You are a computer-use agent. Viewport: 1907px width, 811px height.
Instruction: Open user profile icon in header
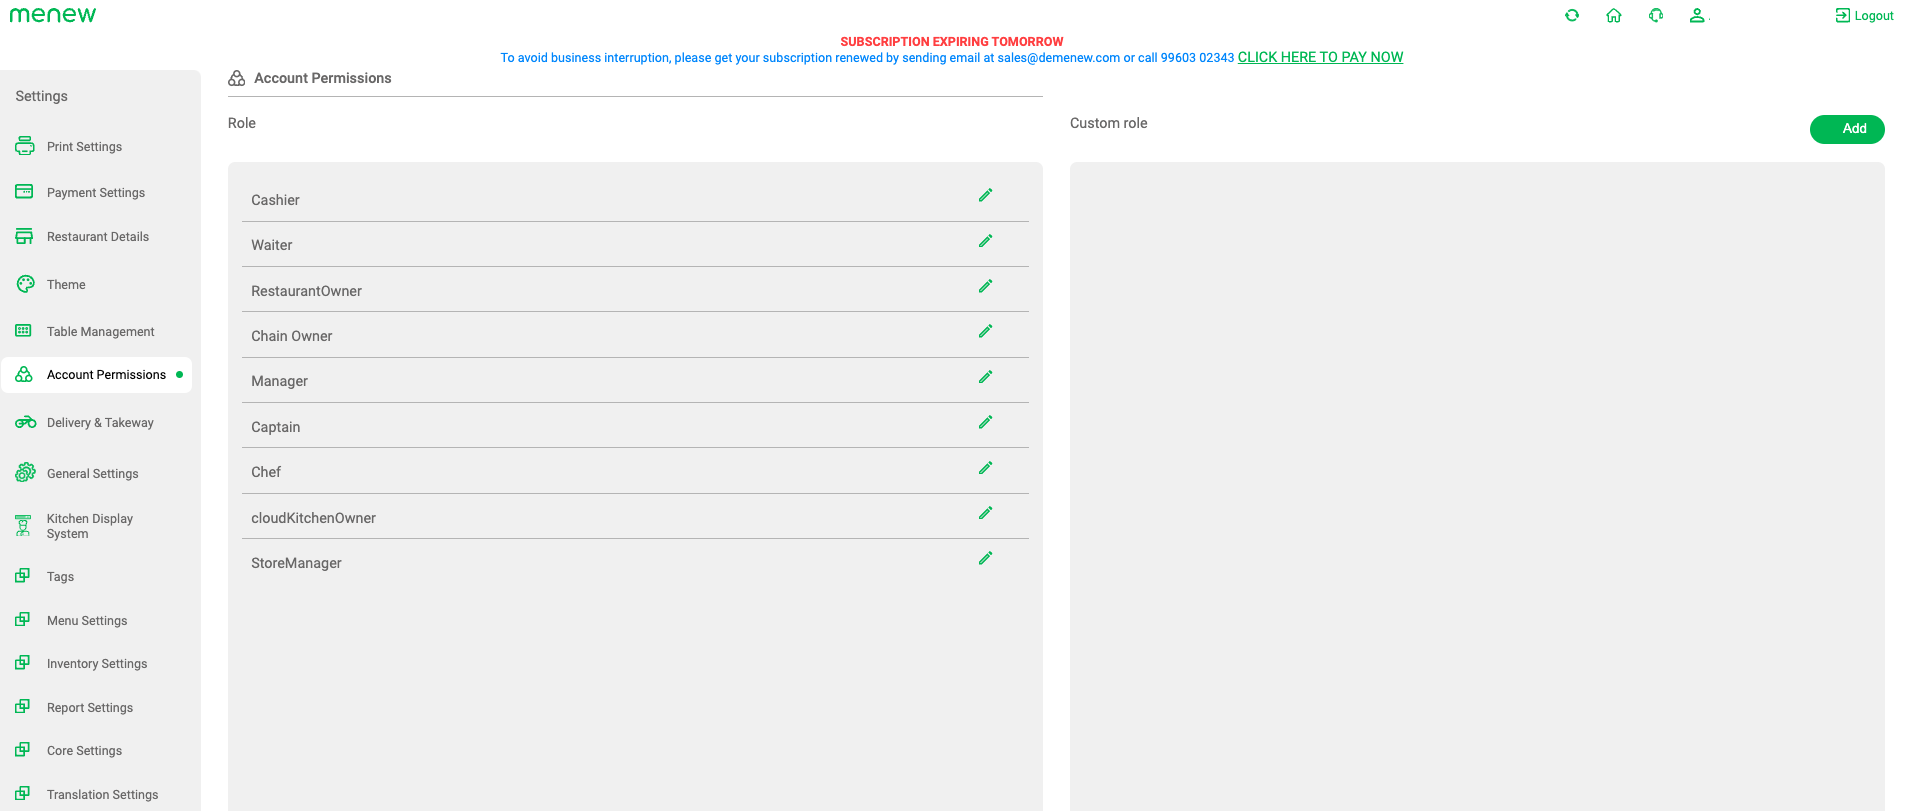[1697, 15]
